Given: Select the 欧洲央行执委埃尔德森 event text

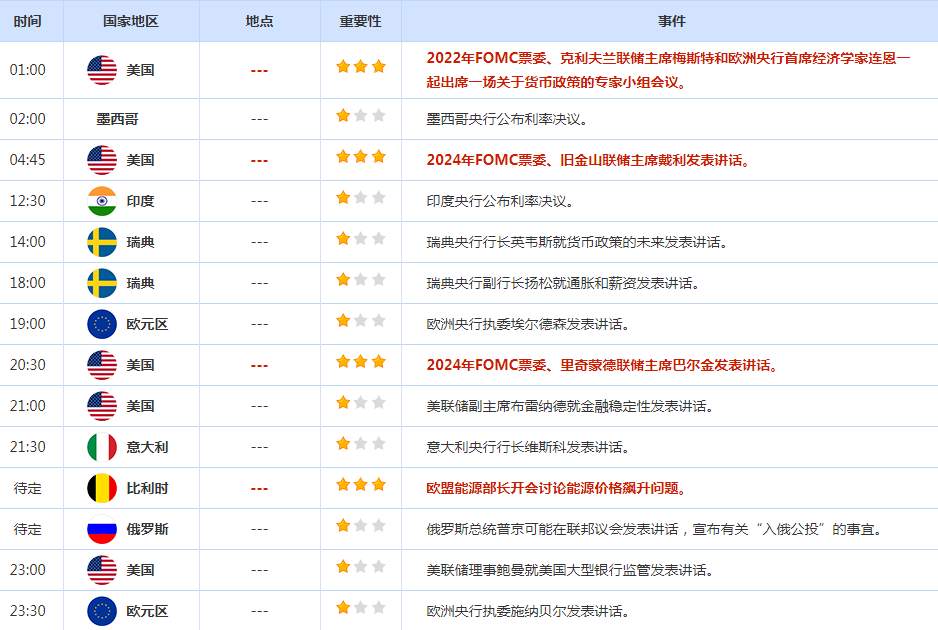Looking at the screenshot, I should (528, 324).
